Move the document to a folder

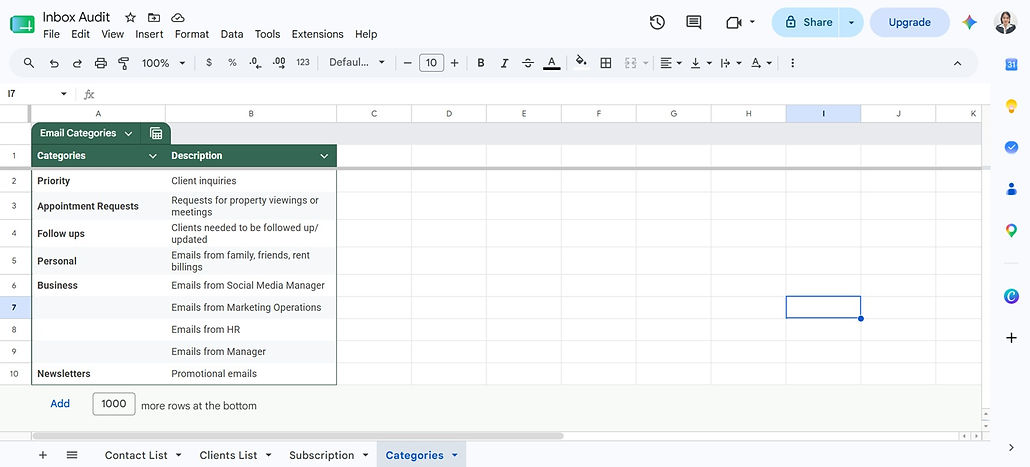154,17
